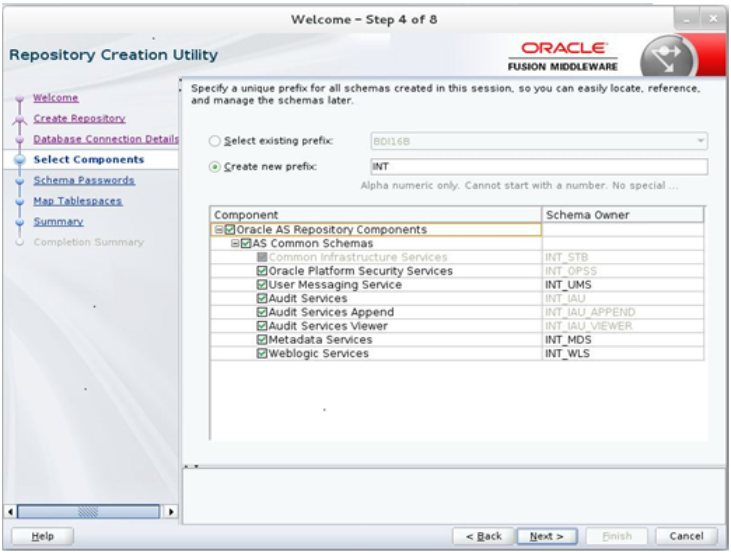
Task: Minimize the Repository Creation Utility window
Action: click(x=686, y=19)
